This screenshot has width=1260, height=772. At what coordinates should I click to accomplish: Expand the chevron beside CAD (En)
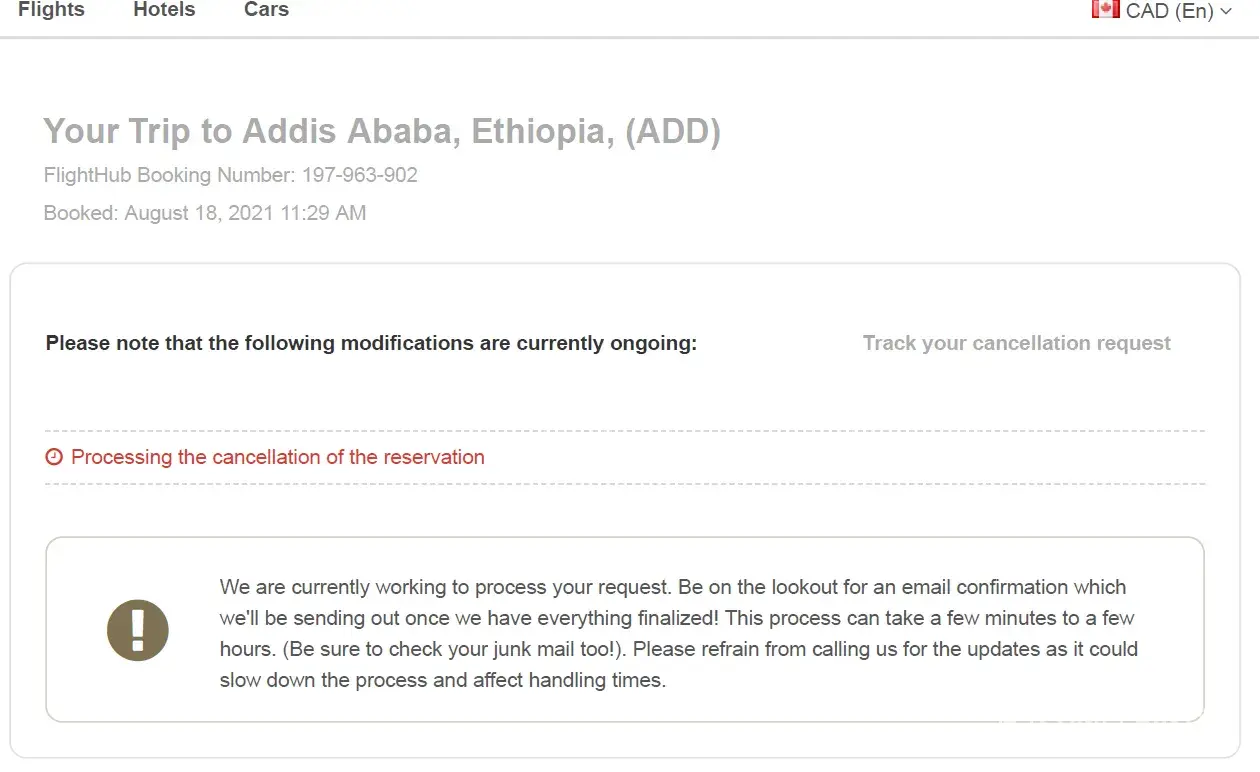(x=1227, y=12)
